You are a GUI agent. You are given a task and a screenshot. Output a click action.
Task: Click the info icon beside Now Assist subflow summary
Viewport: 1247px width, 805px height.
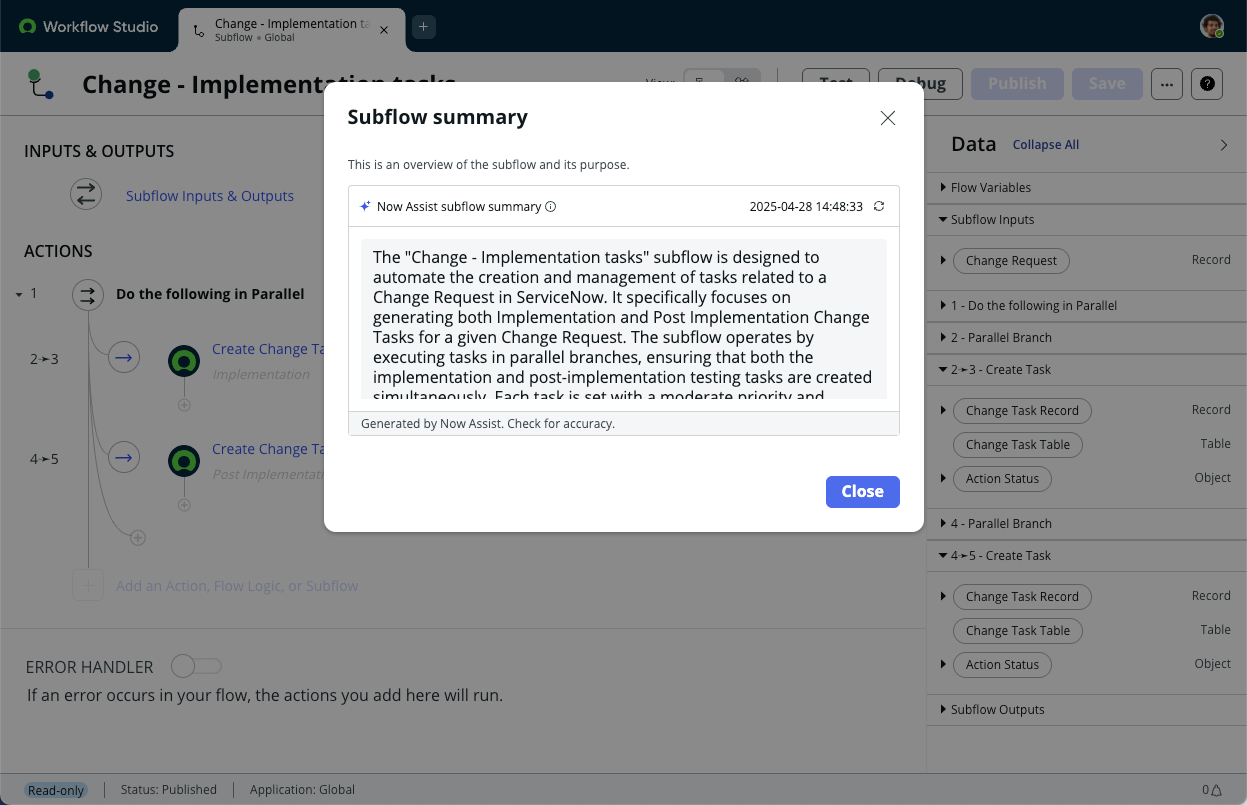pyautogui.click(x=550, y=207)
